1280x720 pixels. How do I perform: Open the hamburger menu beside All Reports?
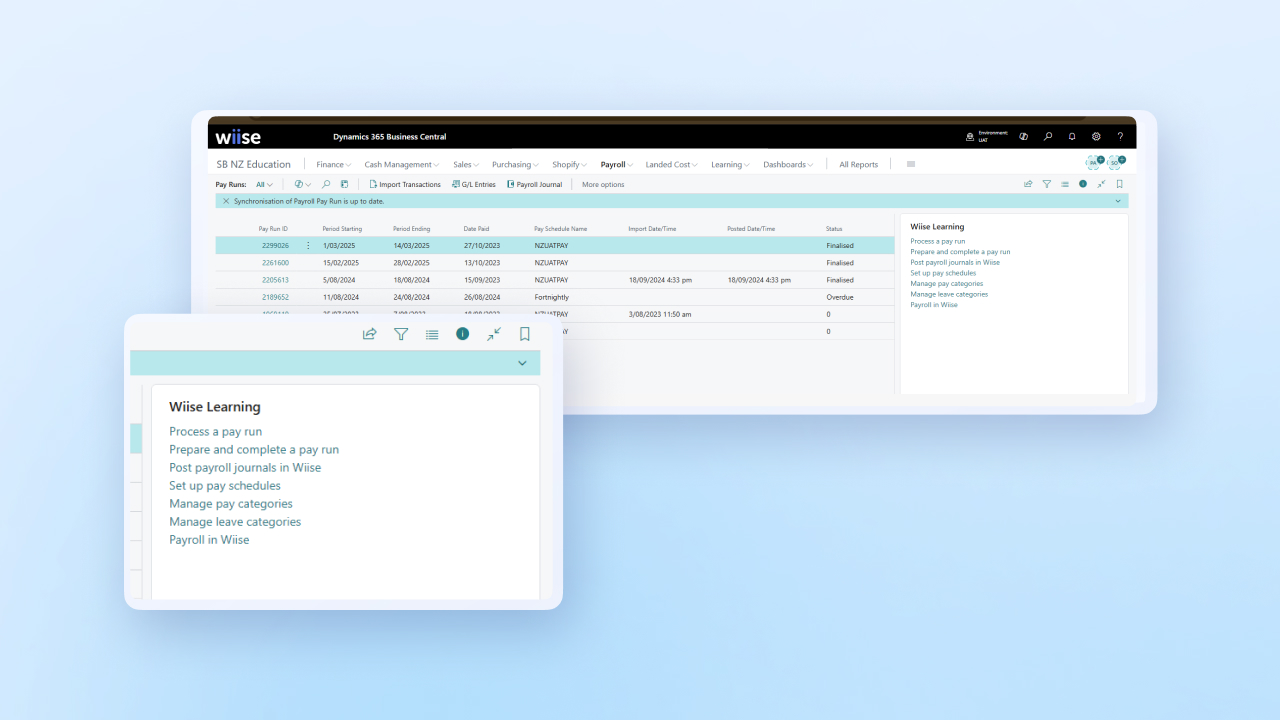[x=911, y=164]
